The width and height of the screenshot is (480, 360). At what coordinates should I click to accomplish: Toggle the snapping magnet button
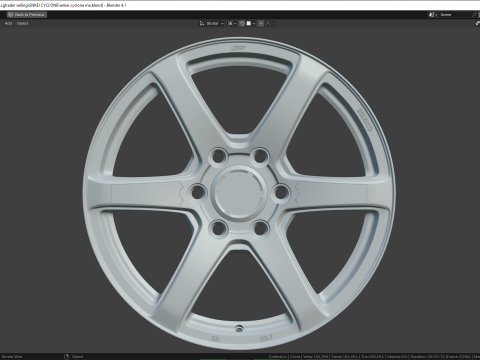click(242, 23)
